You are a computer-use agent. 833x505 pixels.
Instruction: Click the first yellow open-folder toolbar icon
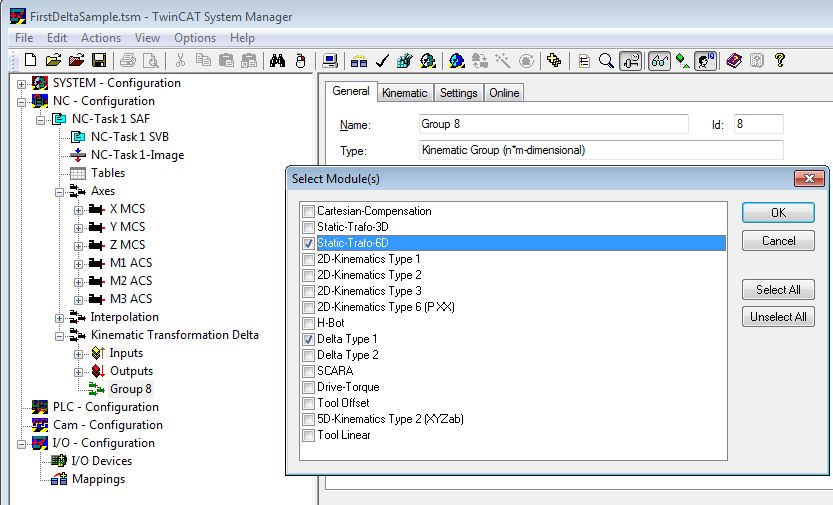click(53, 61)
